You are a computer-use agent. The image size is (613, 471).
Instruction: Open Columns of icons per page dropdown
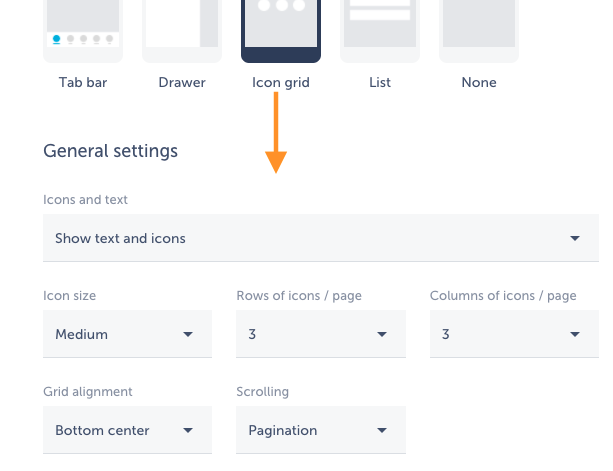point(514,334)
